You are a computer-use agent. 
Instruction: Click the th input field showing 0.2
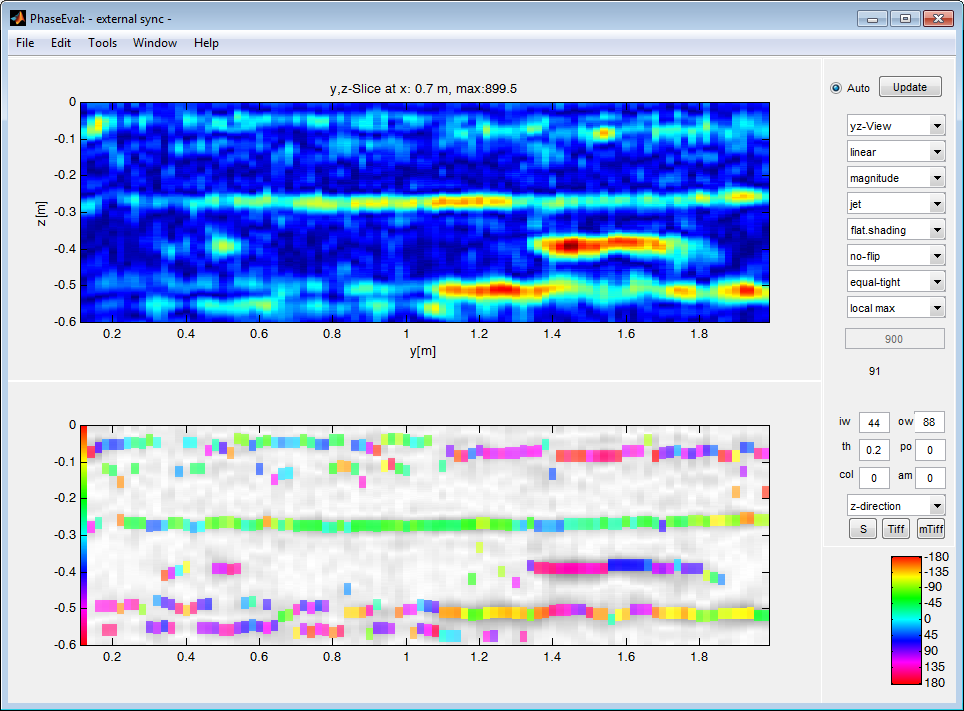pos(874,450)
